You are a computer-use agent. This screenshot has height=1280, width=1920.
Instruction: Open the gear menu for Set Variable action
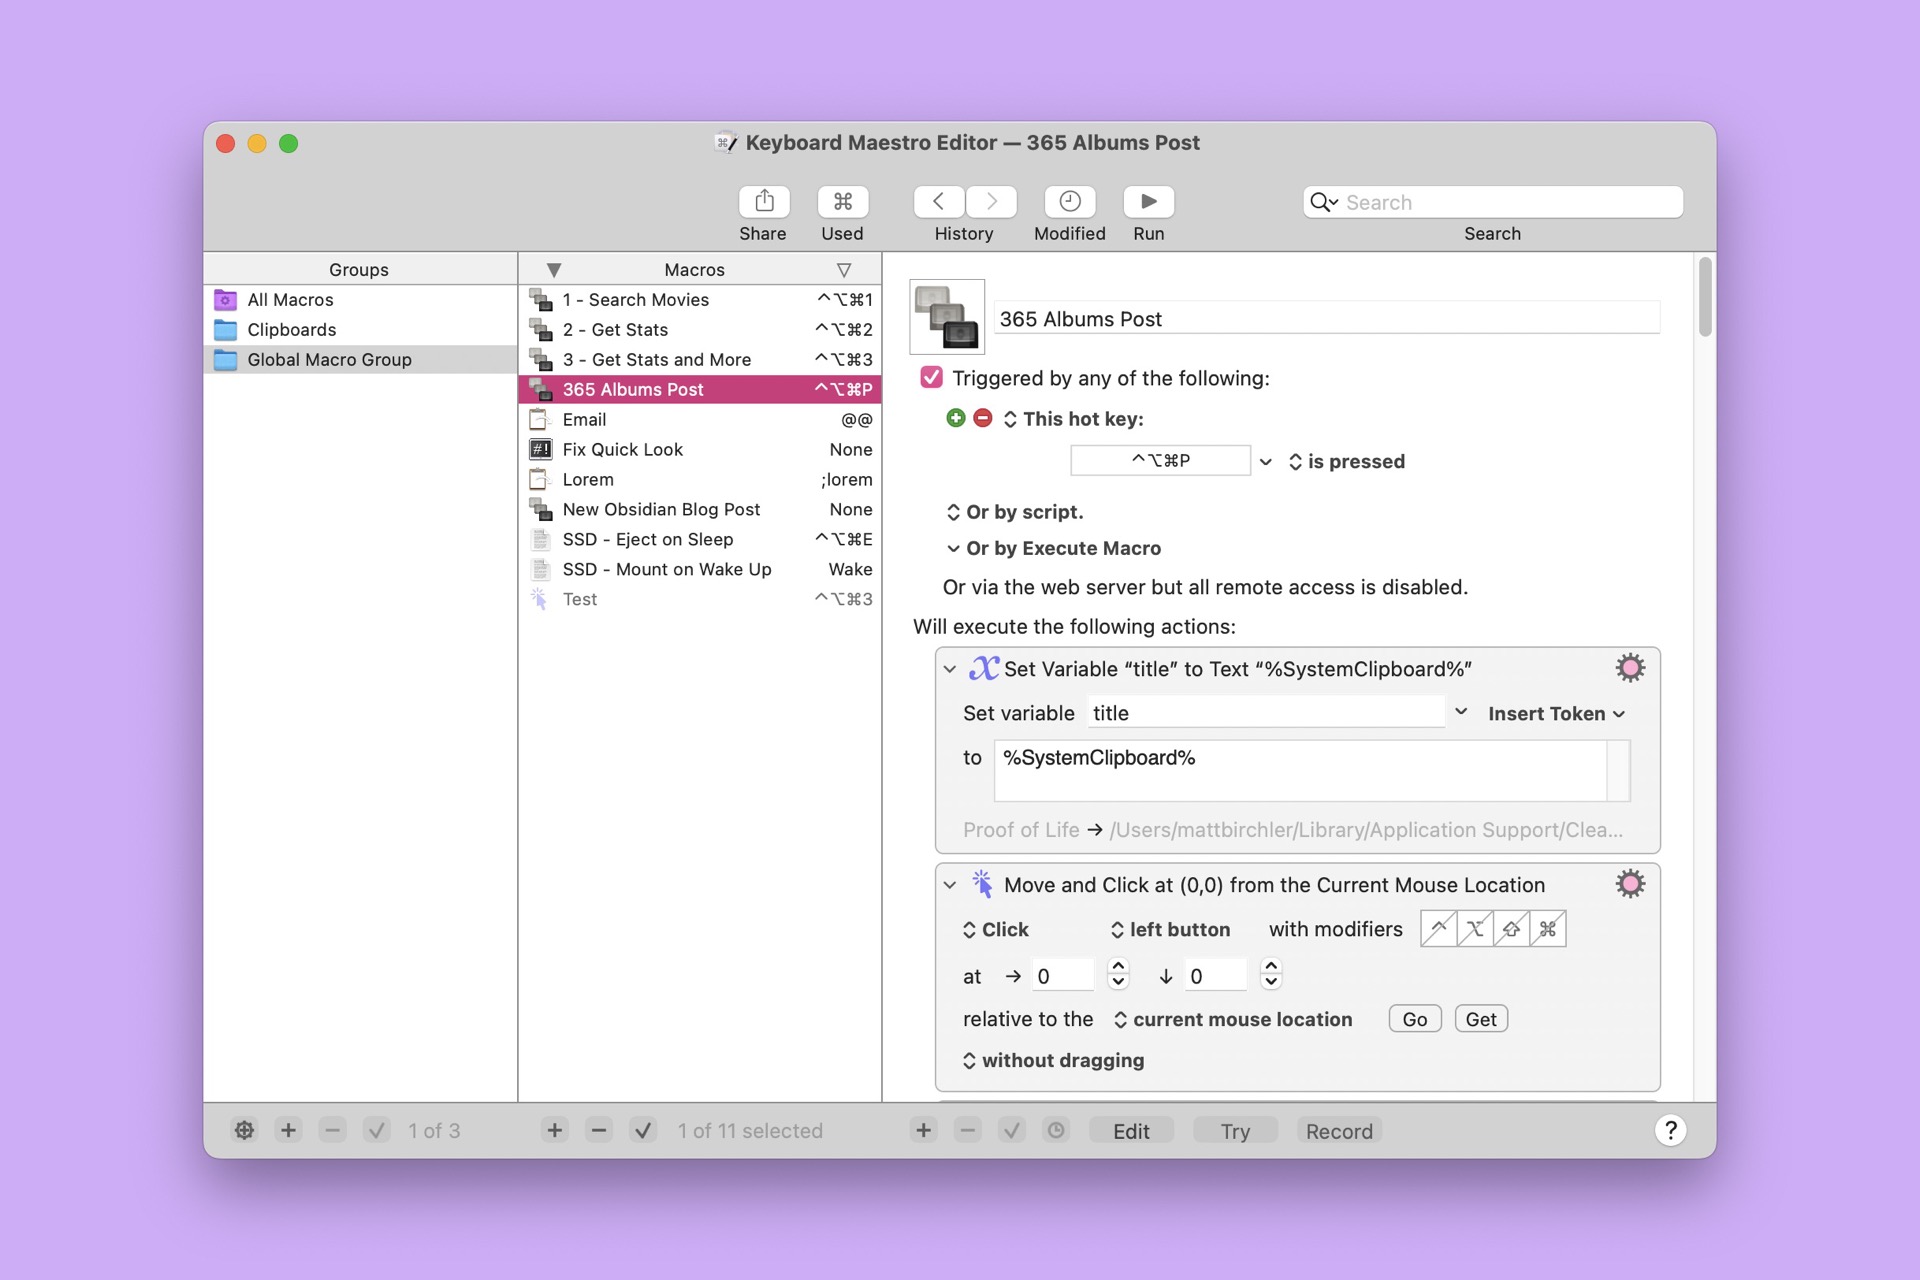tap(1630, 668)
